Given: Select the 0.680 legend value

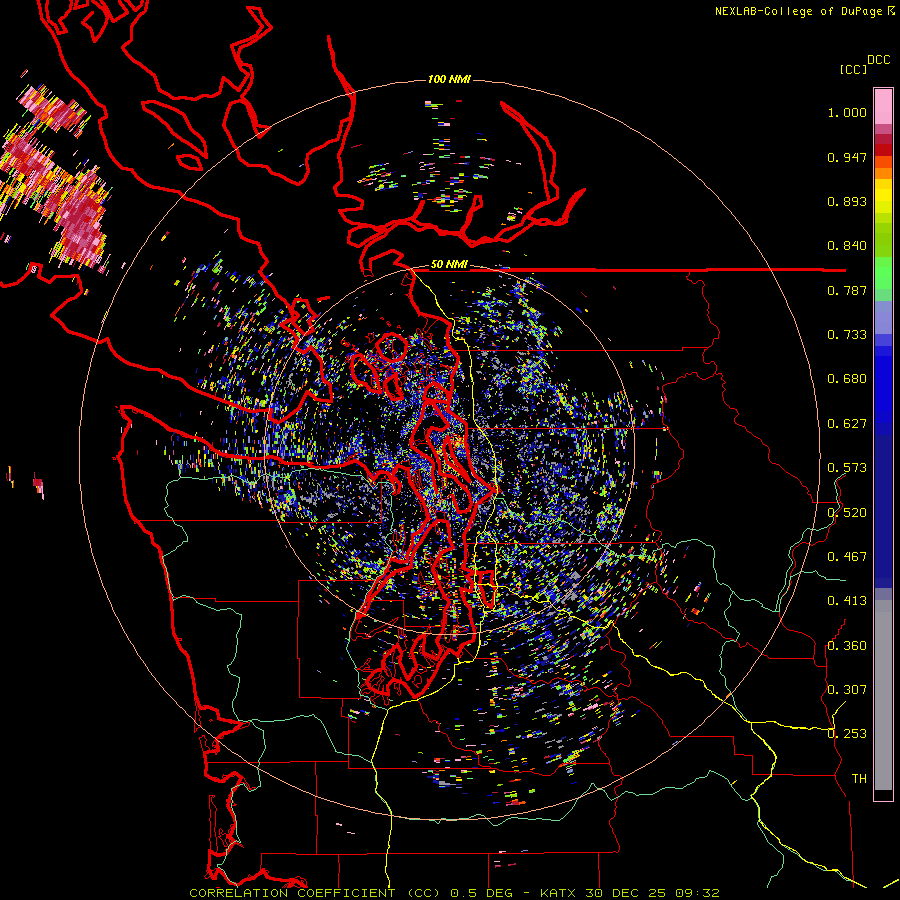Looking at the screenshot, I should [x=847, y=379].
